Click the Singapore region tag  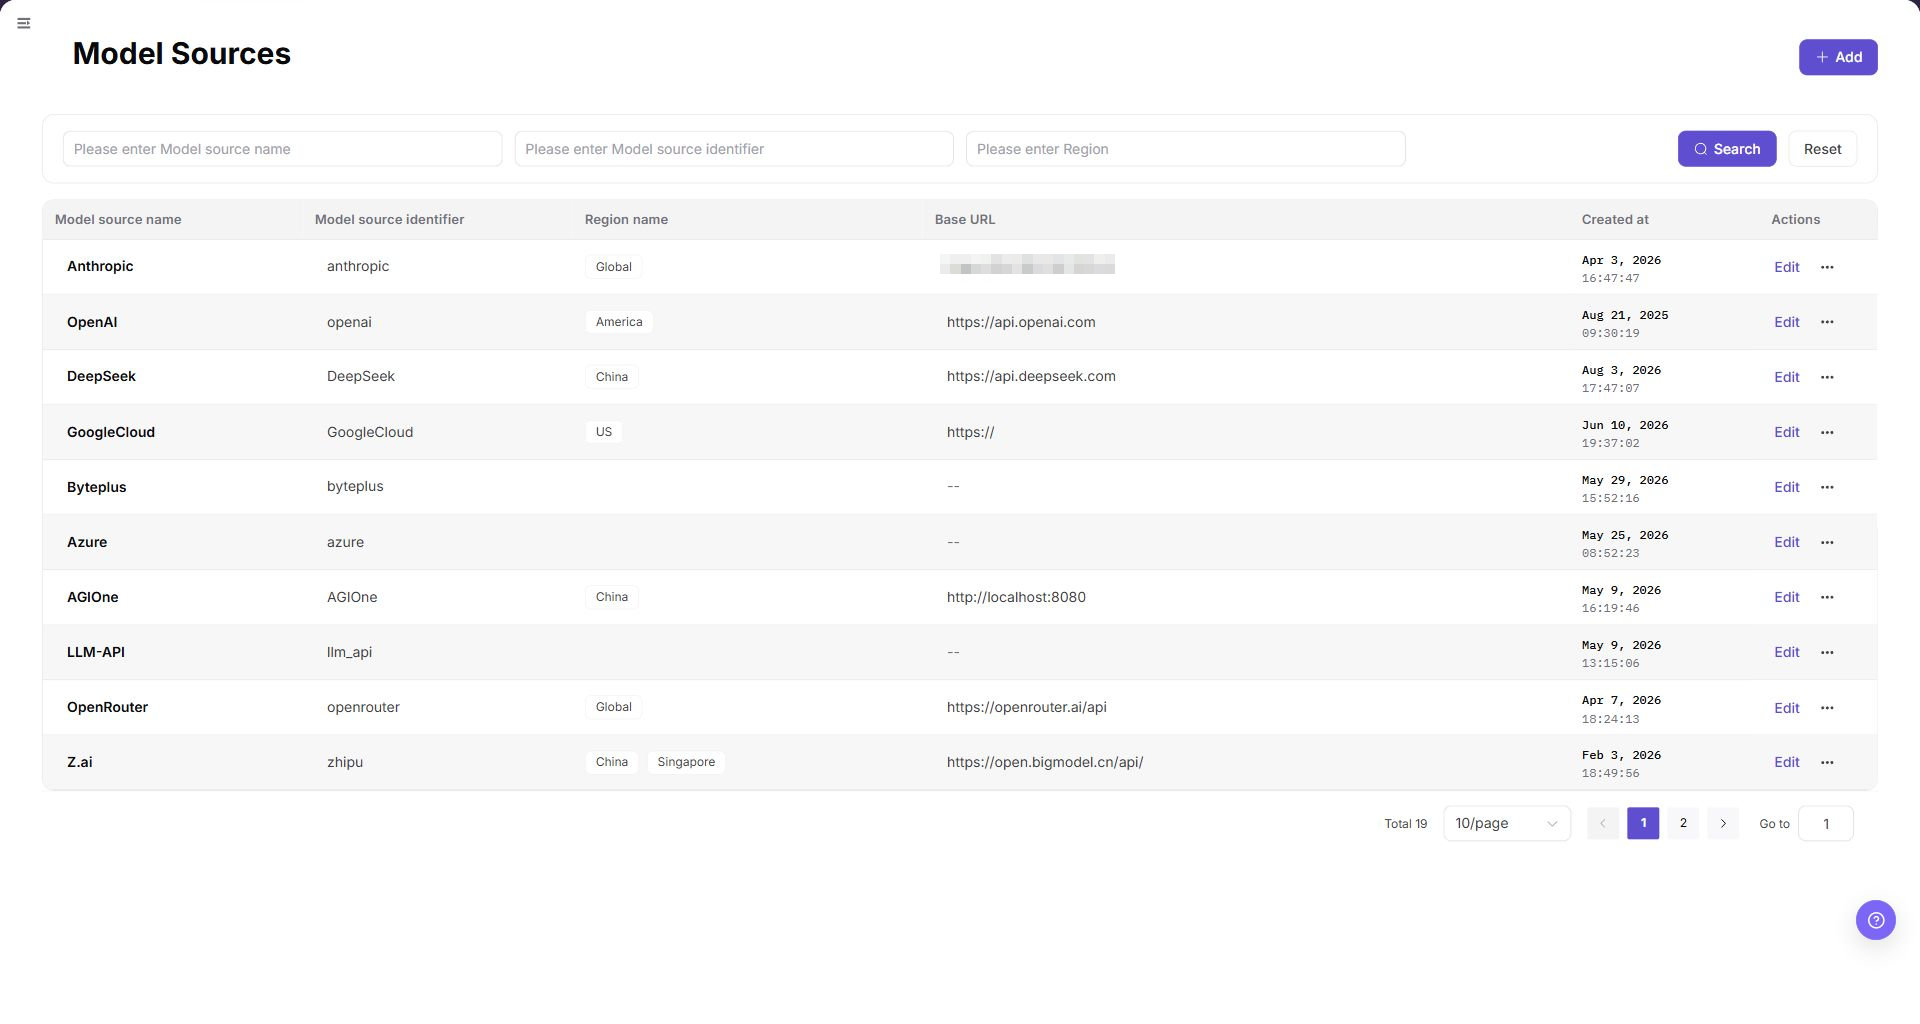click(686, 762)
